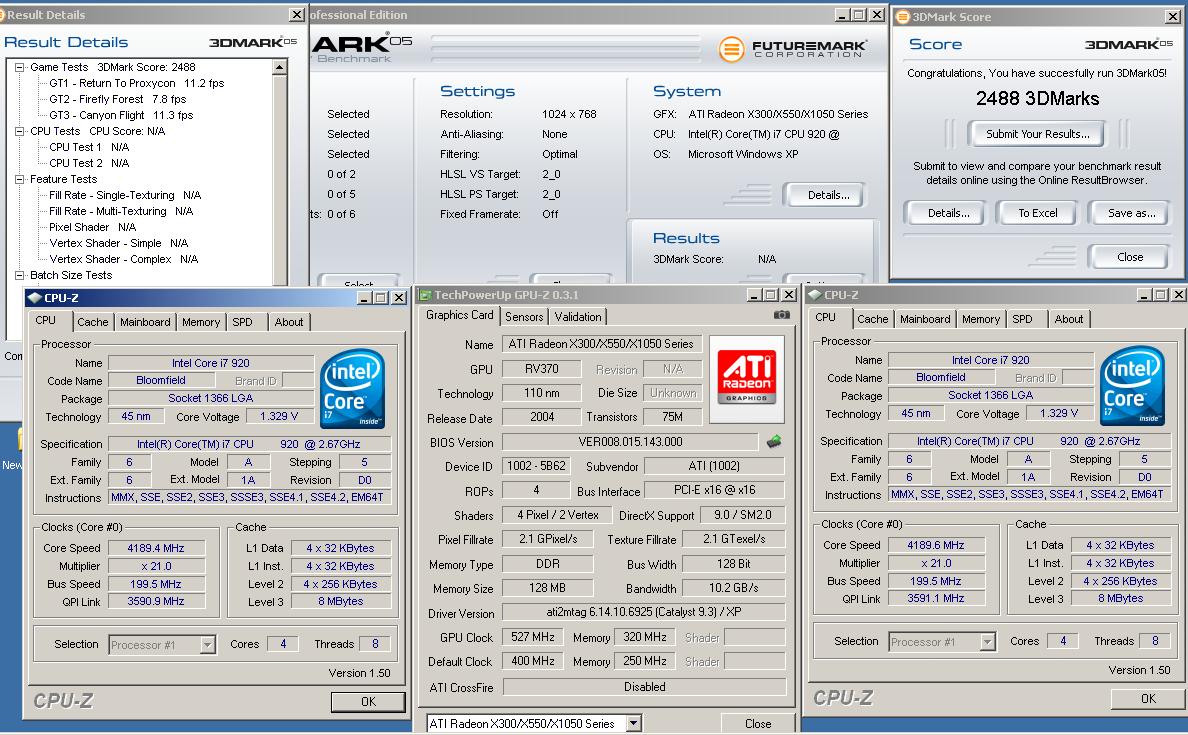Click the left CPU-Z title bar icon
Screen dimensions: 1188x735
click(34, 298)
